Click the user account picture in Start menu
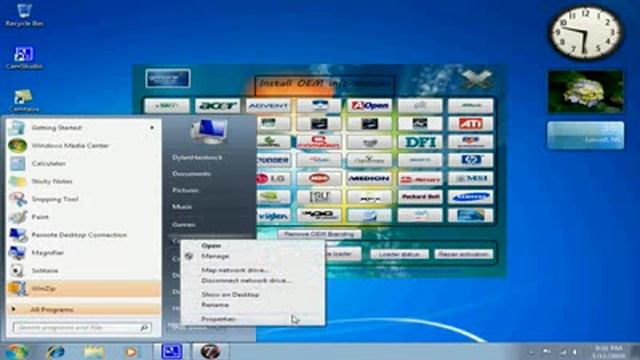This screenshot has height=360, width=640. click(x=209, y=131)
